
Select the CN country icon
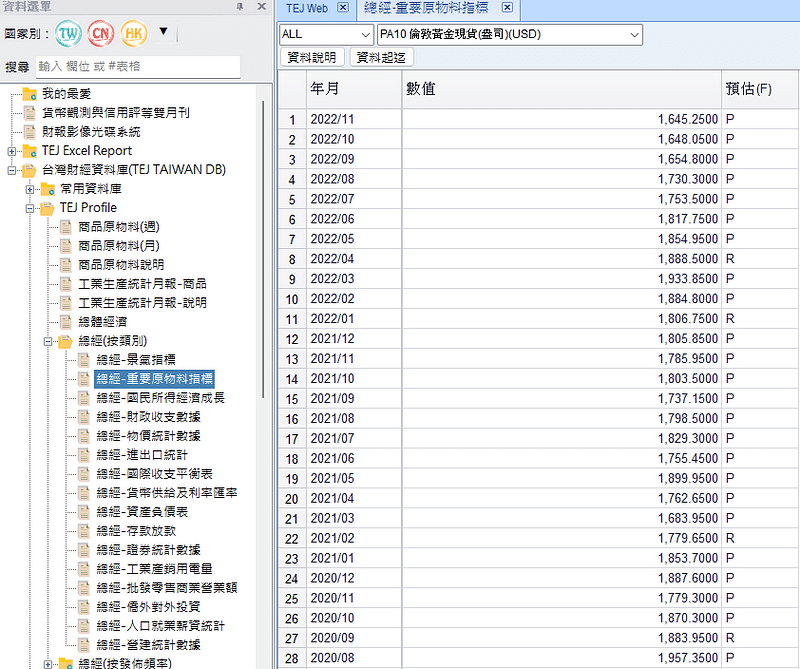pos(102,33)
